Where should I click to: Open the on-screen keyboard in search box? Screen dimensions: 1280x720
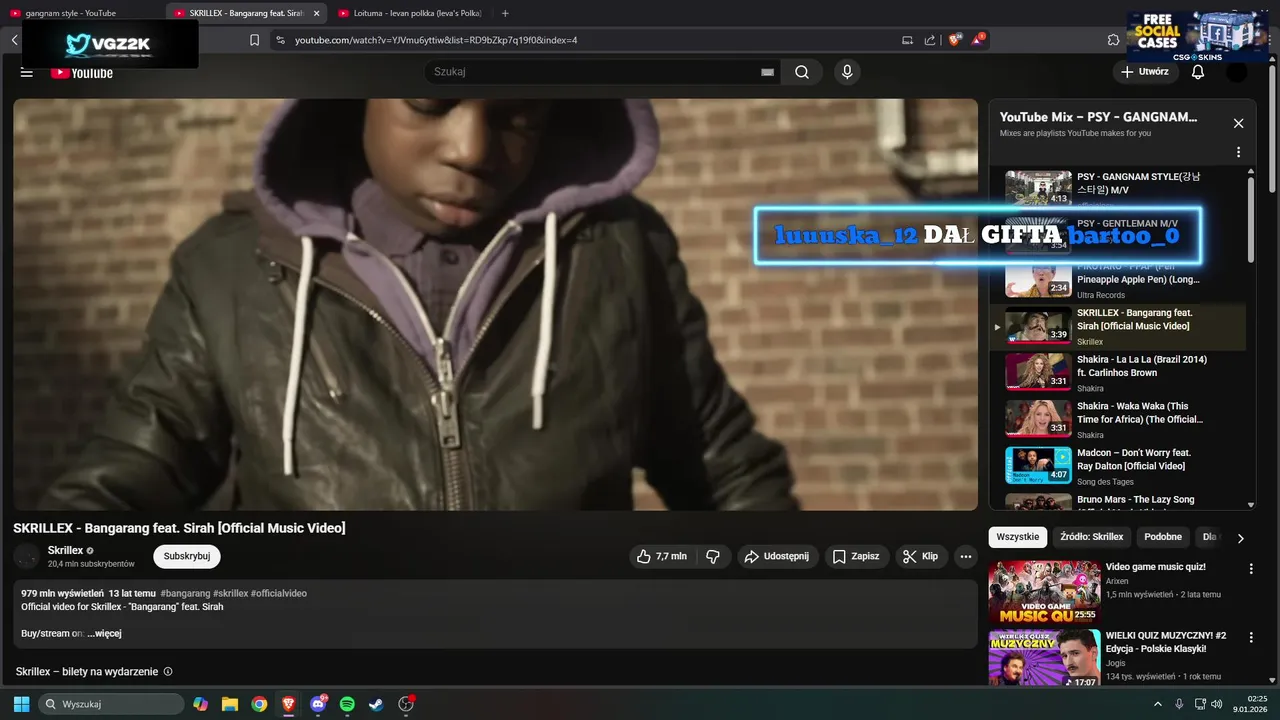768,72
